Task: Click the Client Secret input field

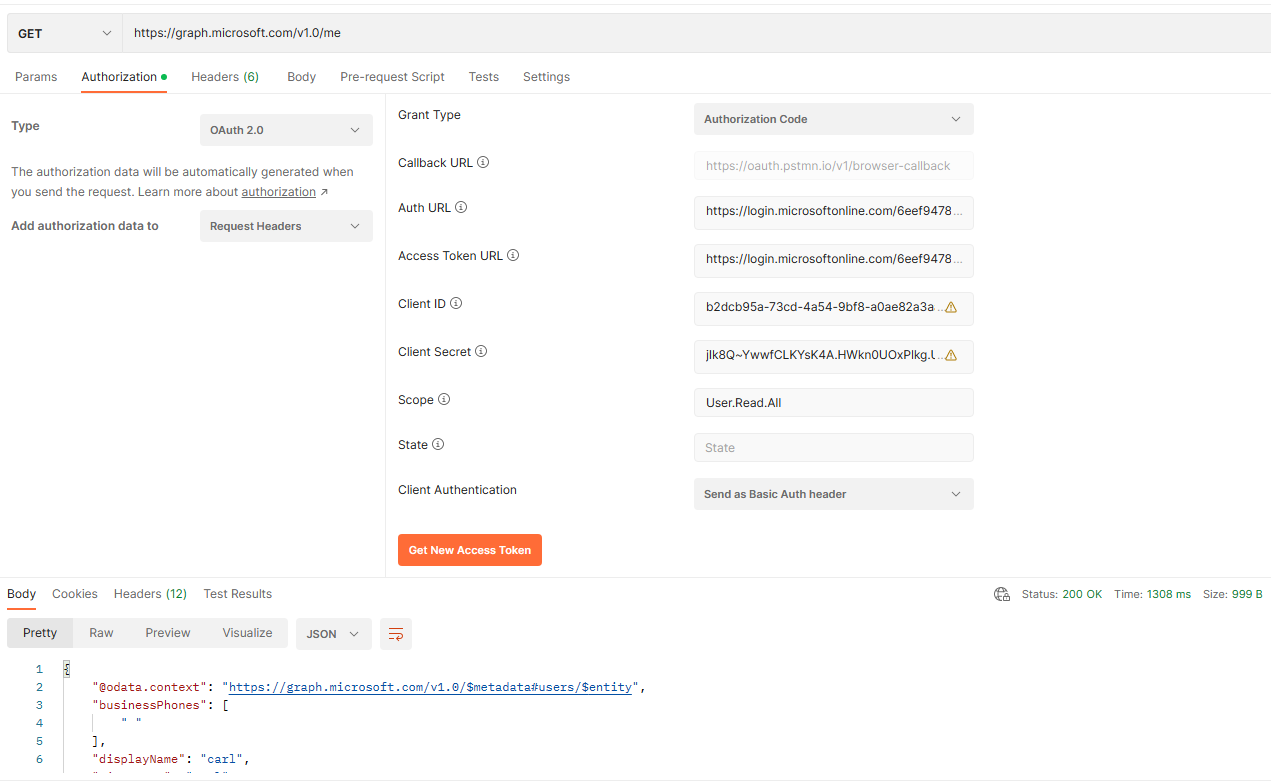Action: 833,356
